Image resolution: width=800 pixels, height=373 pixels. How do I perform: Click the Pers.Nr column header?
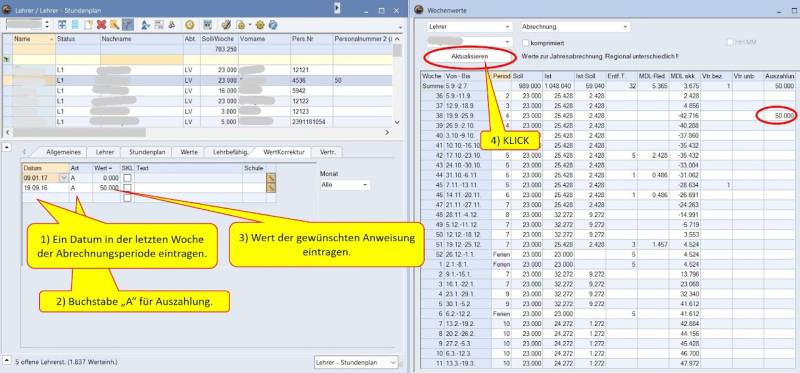[x=311, y=39]
